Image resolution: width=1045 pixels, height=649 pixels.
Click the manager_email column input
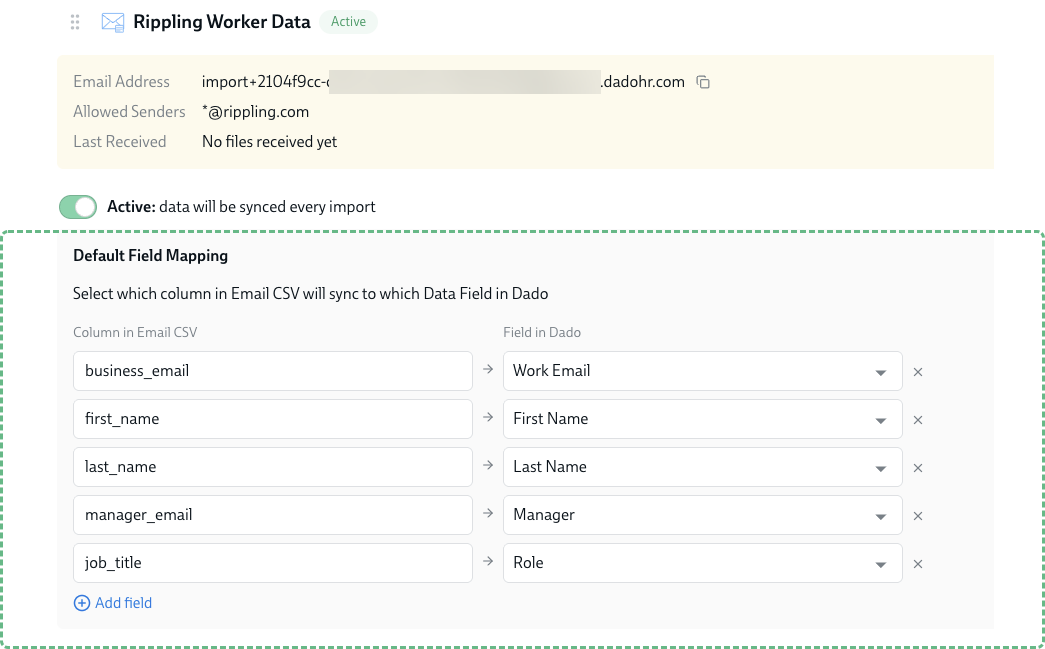coord(273,515)
